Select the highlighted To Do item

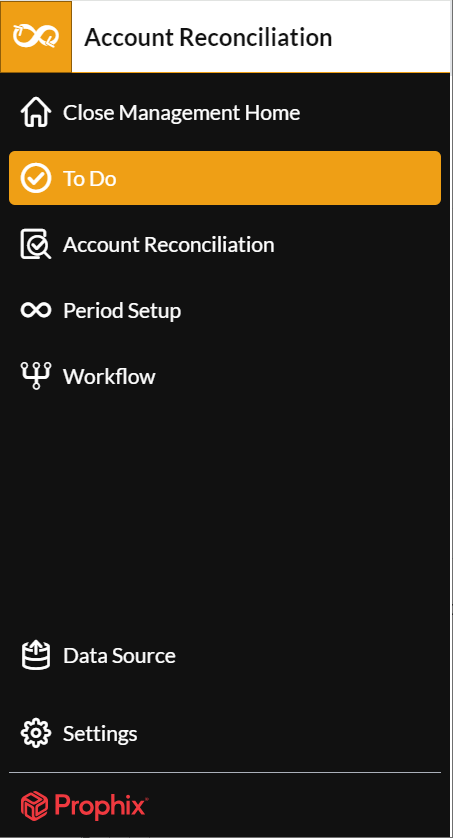coord(225,178)
